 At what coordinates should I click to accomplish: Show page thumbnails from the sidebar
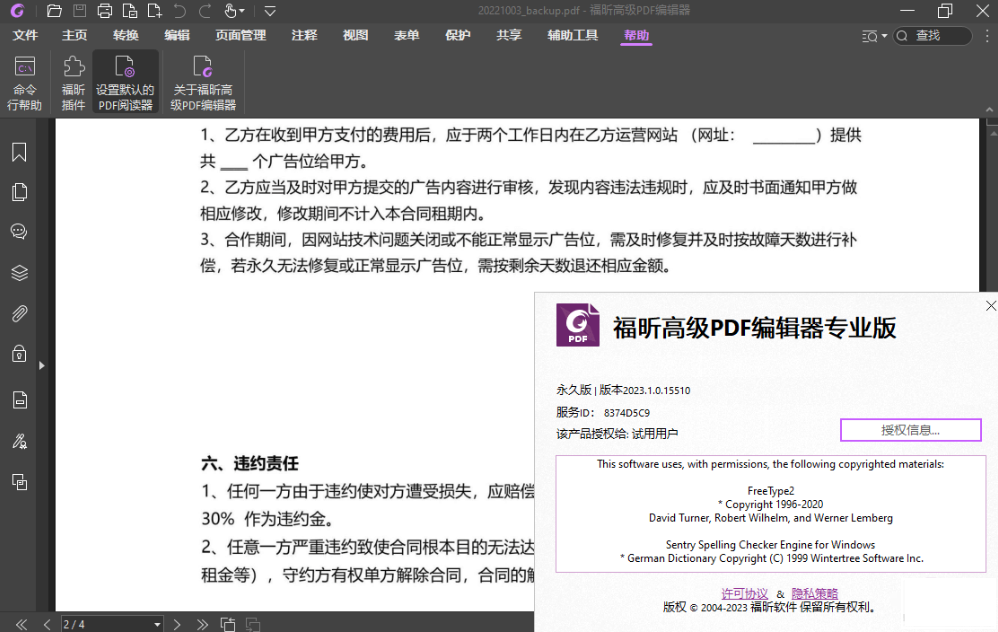[x=19, y=192]
